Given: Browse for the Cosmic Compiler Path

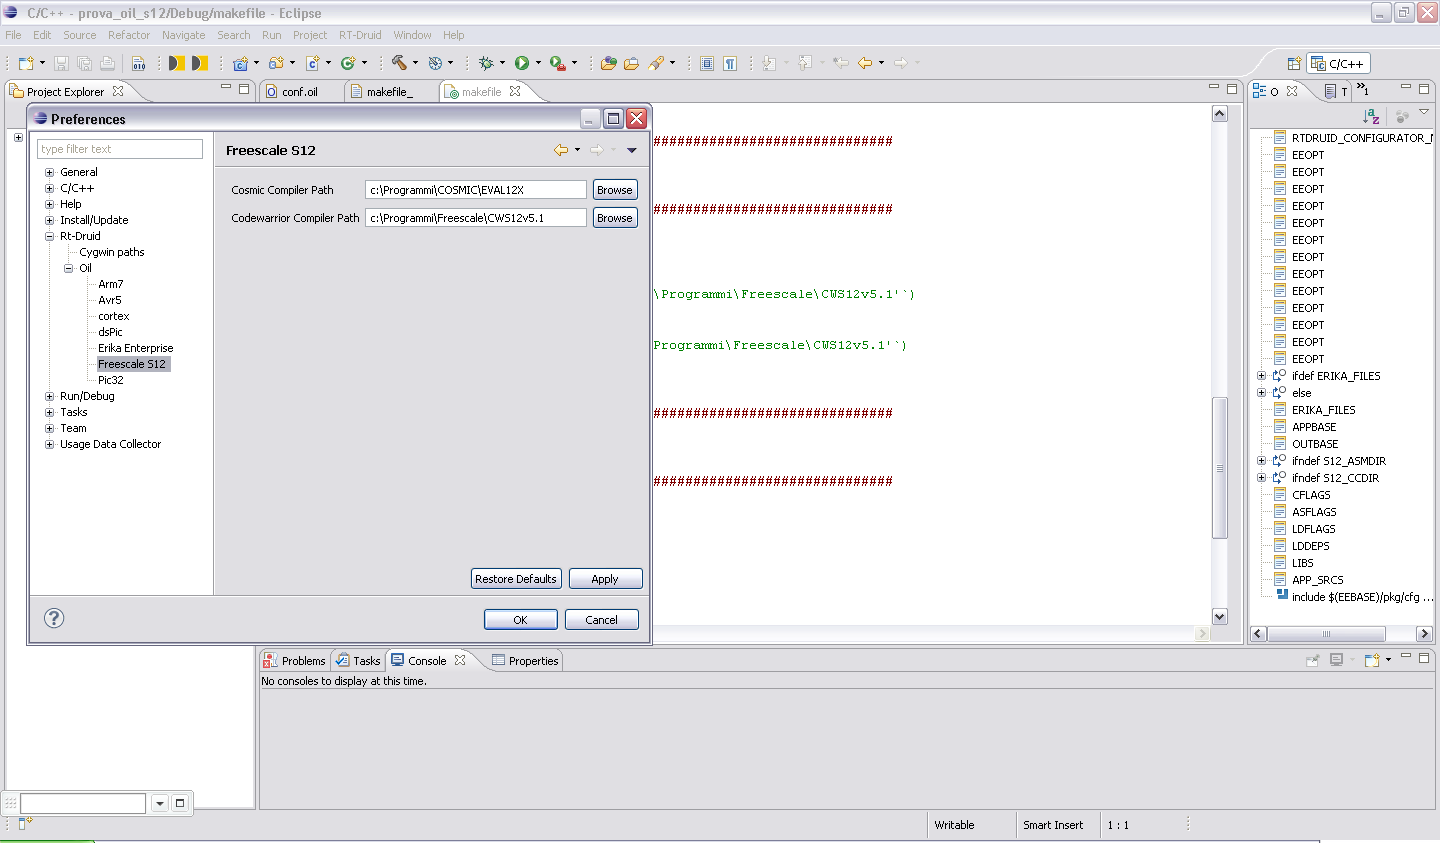Looking at the screenshot, I should tap(615, 190).
